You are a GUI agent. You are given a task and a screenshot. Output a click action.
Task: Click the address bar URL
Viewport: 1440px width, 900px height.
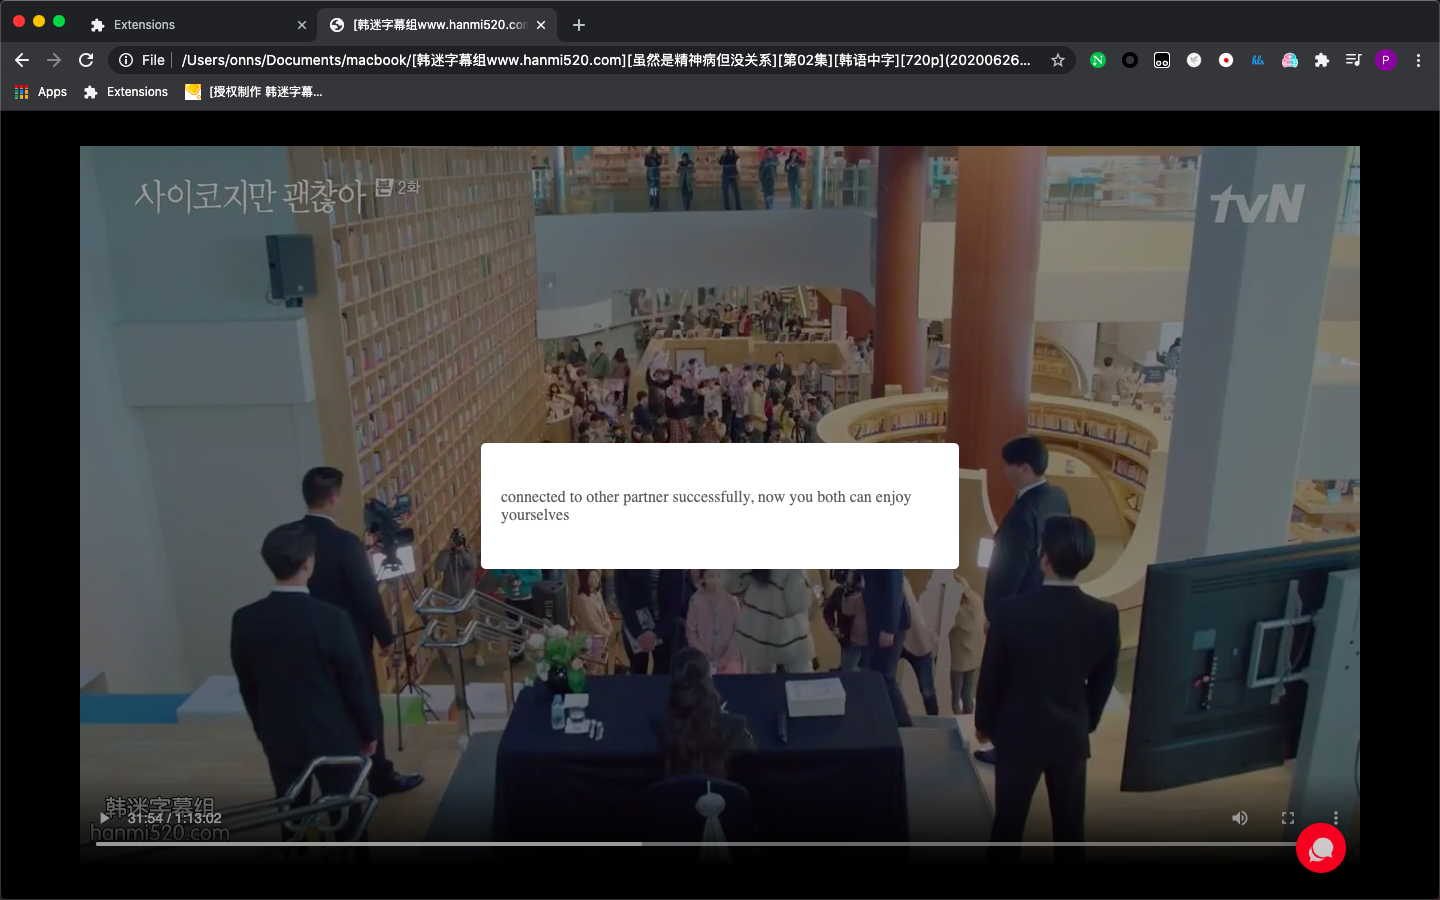[606, 60]
